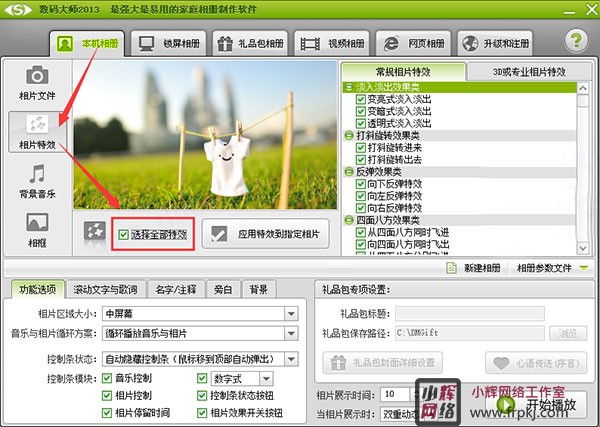
Task: Open the 相片文件 camera icon
Action: pos(37,75)
